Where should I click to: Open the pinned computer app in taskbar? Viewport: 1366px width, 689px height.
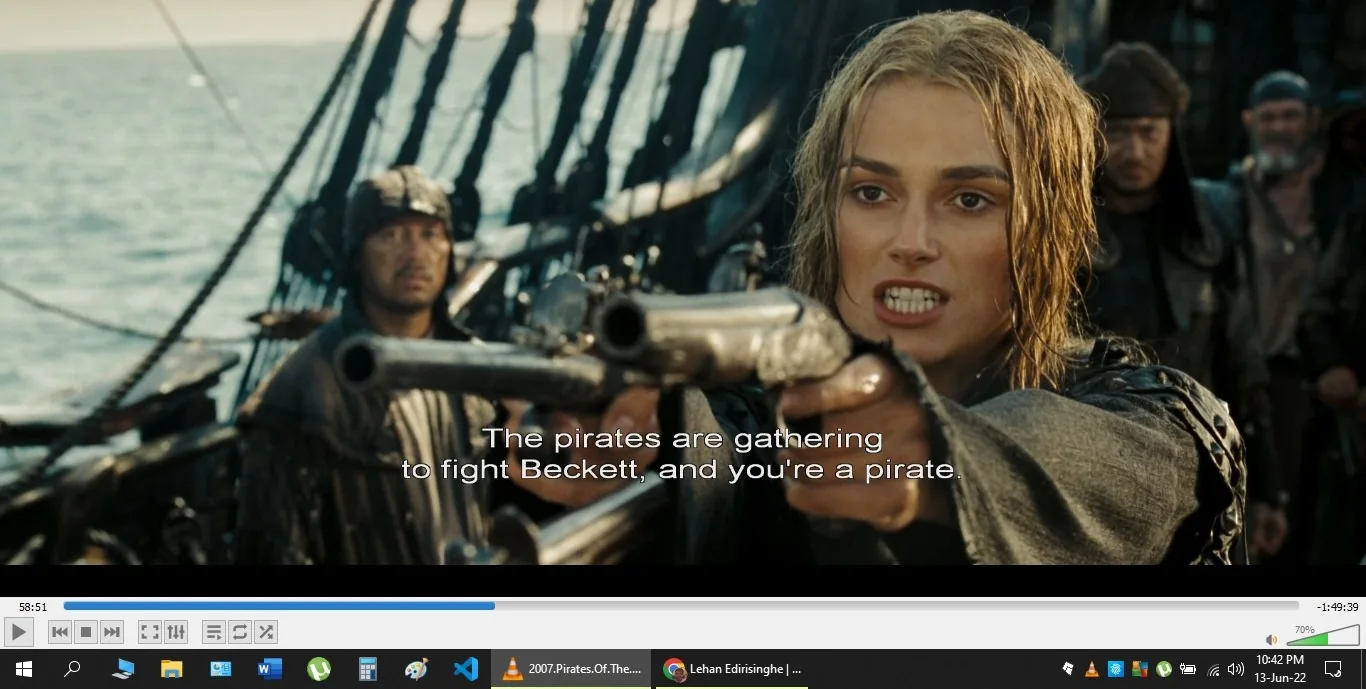(123, 669)
